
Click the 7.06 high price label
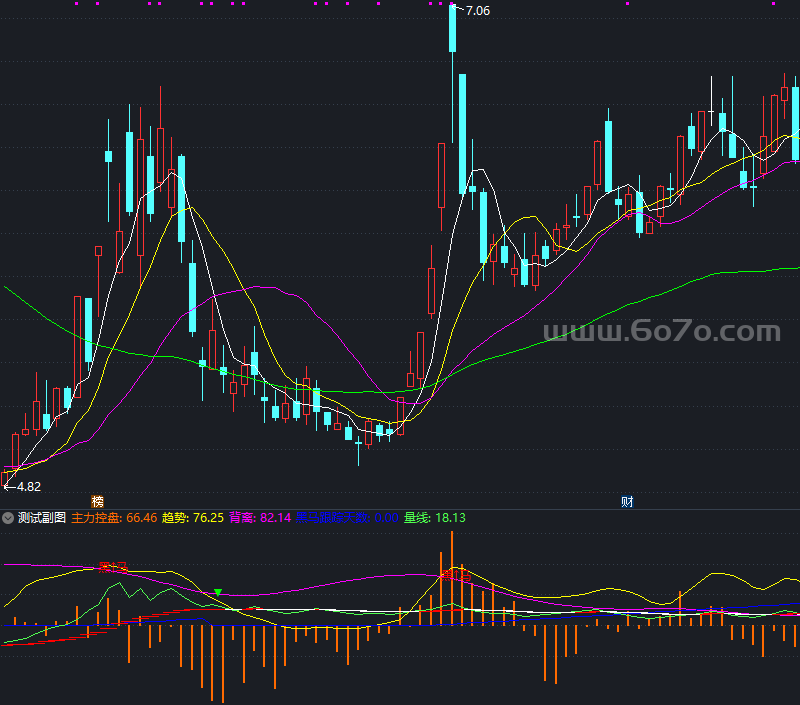(478, 11)
